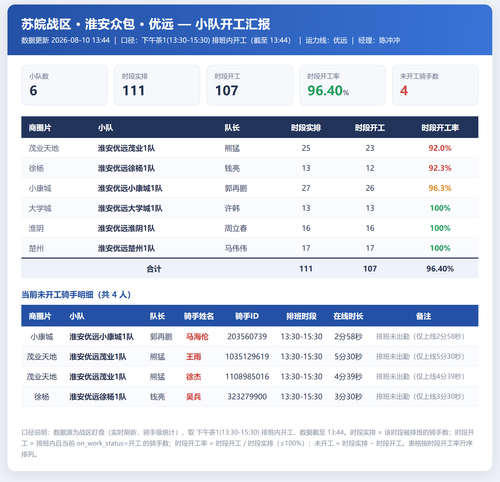Click the '骑手ID' column header

click(x=247, y=316)
